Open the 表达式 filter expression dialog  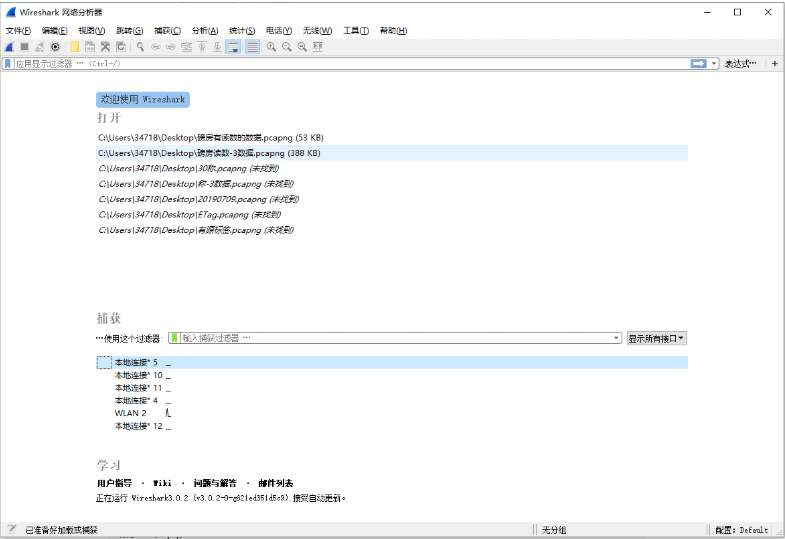tap(741, 64)
